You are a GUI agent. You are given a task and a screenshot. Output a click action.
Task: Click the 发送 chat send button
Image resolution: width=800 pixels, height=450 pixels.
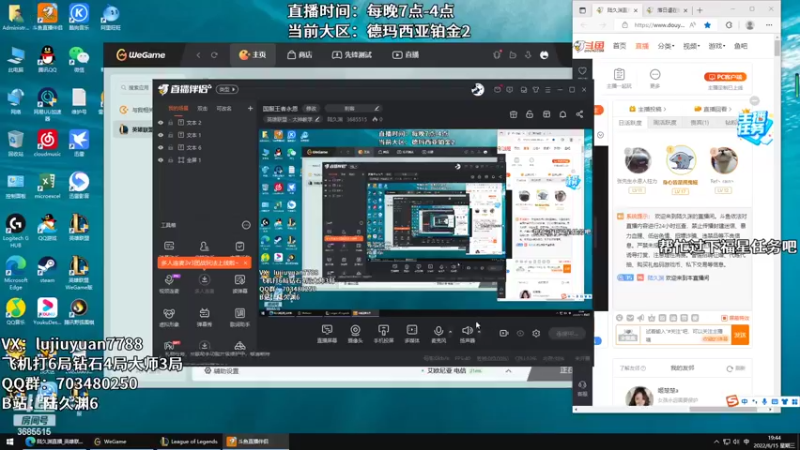pos(740,335)
